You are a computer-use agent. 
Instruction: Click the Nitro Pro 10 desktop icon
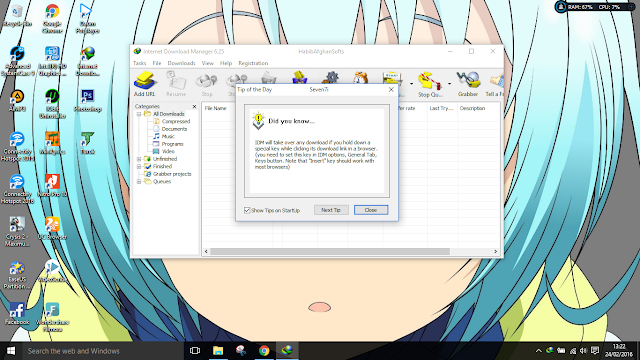pos(52,185)
